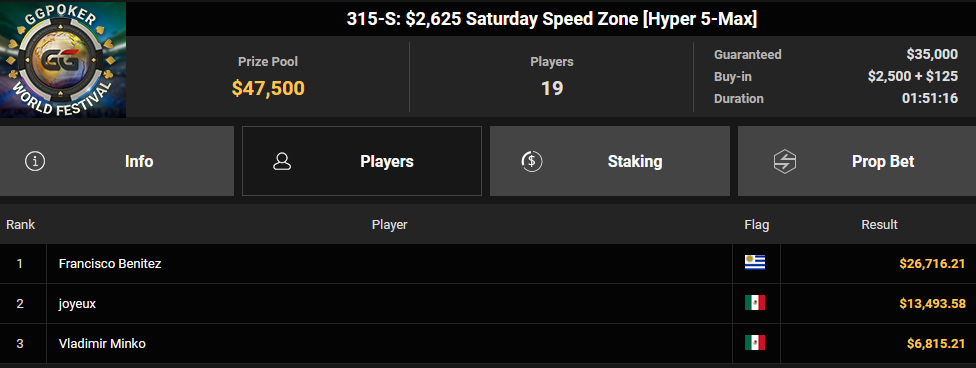The width and height of the screenshot is (976, 368).
Task: Open the Info tab
Action: [117, 161]
